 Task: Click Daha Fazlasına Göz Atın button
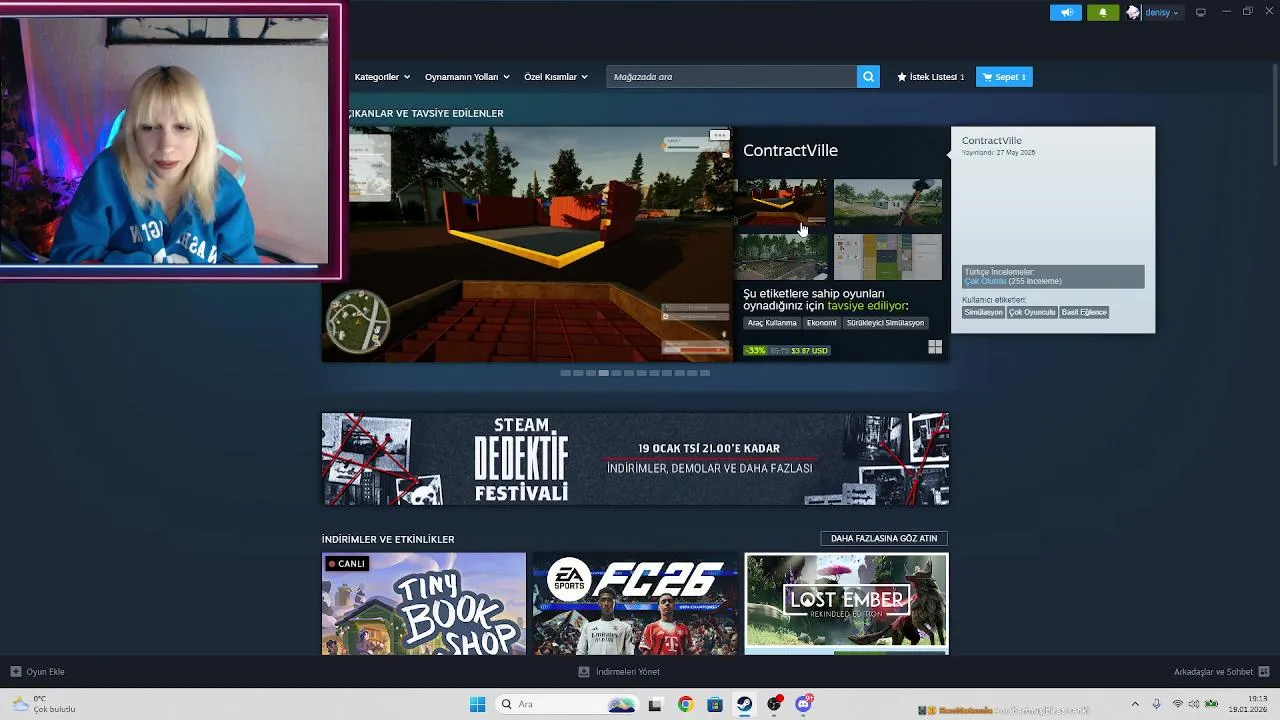tap(884, 538)
